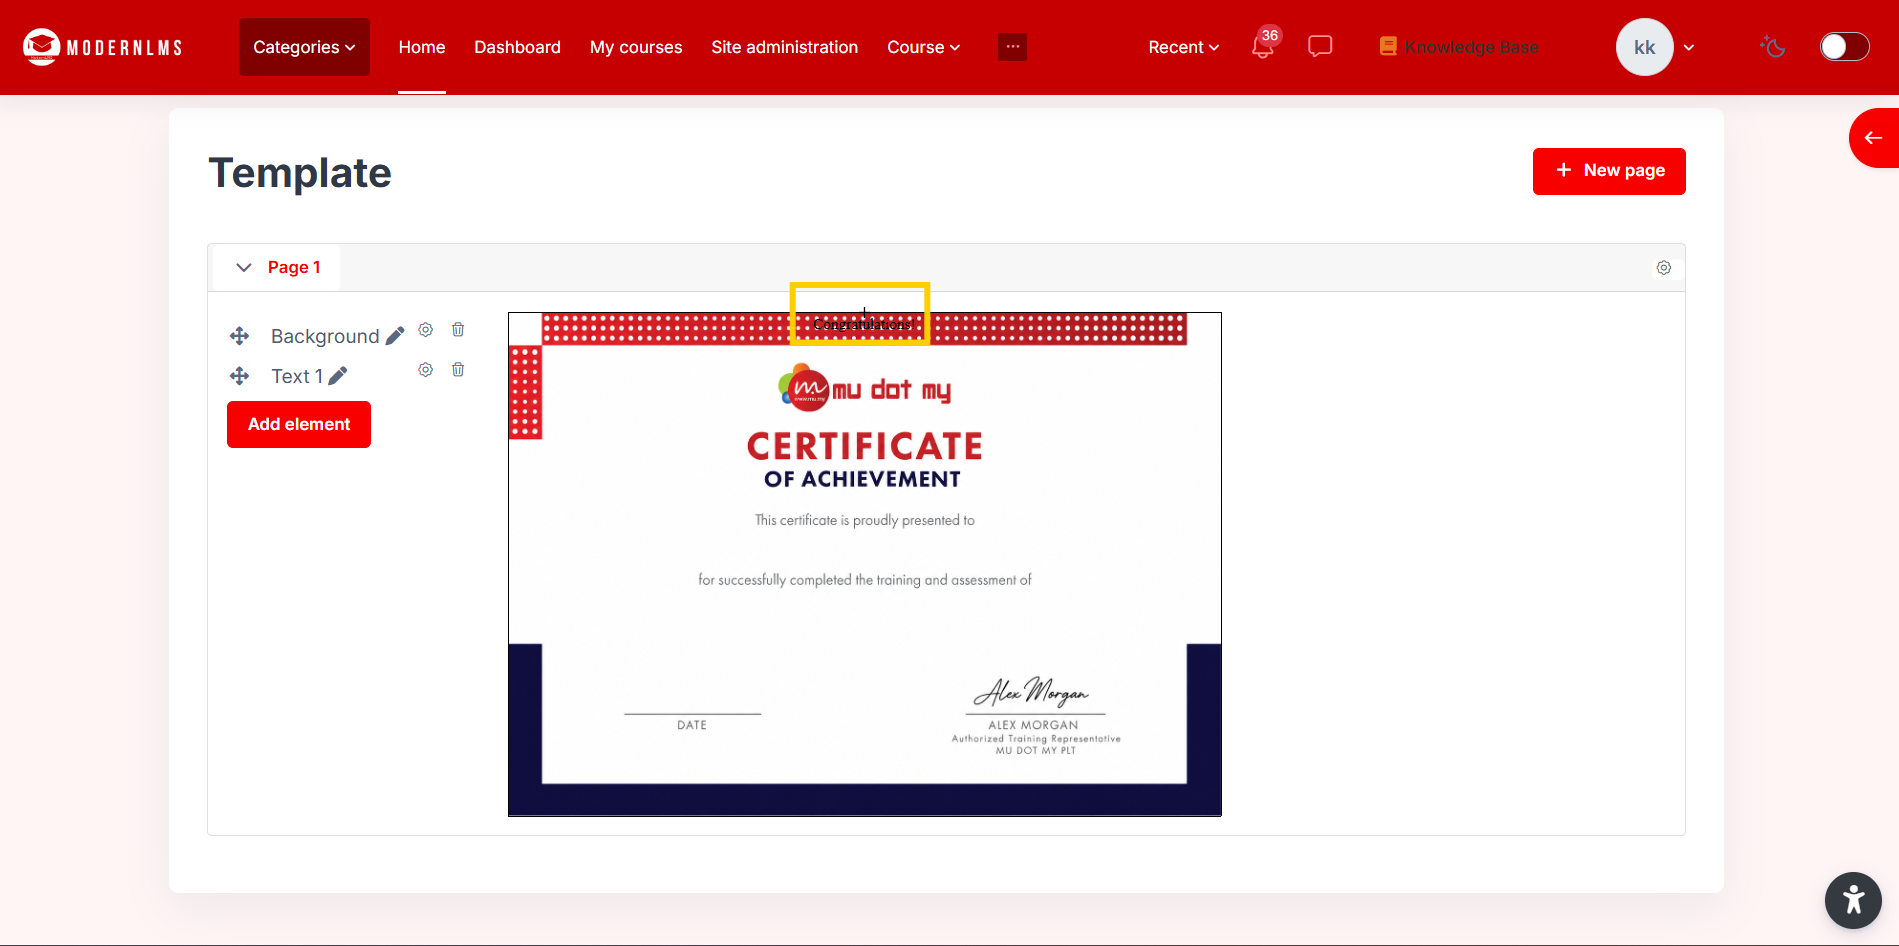Edit Text 1 element name pencil
Viewport: 1899px width, 946px height.
click(x=338, y=376)
